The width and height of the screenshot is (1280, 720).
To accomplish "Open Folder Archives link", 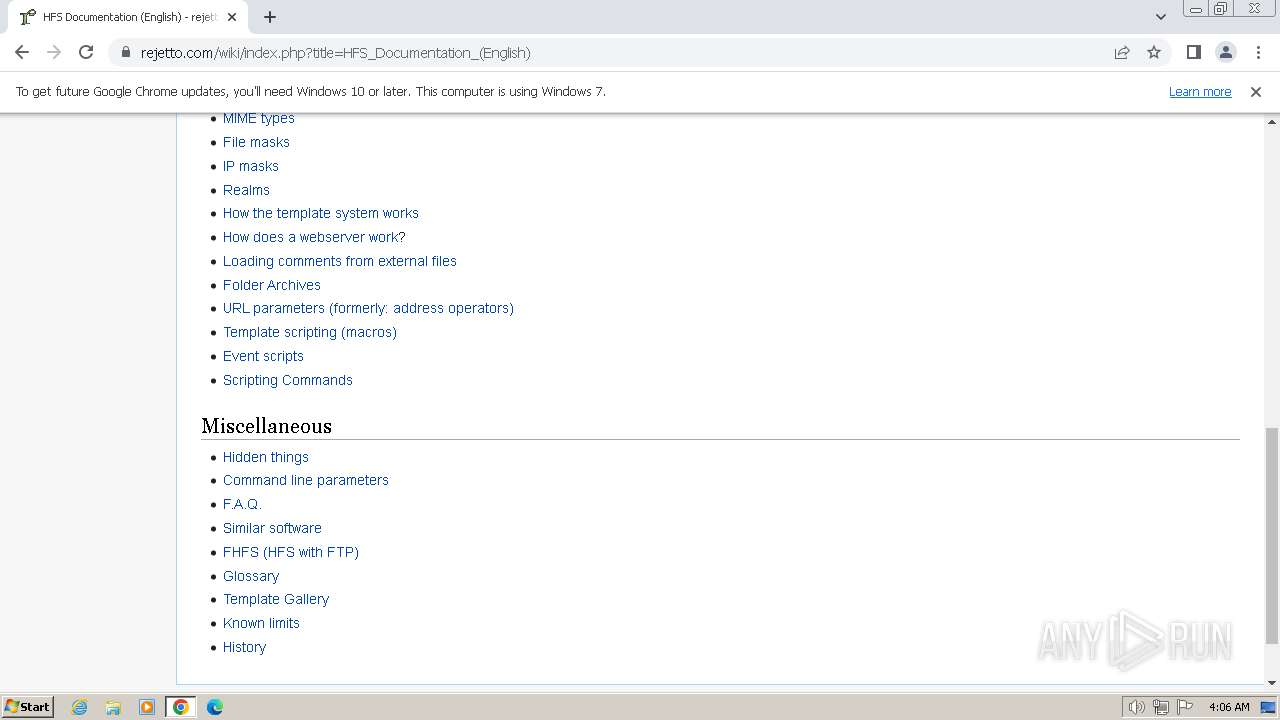I will click(272, 285).
